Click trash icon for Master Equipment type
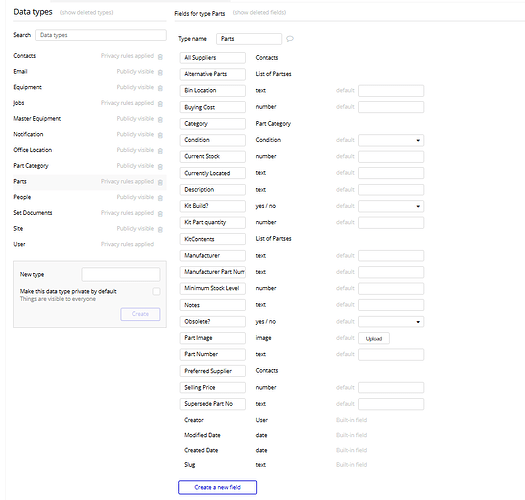 160,120
